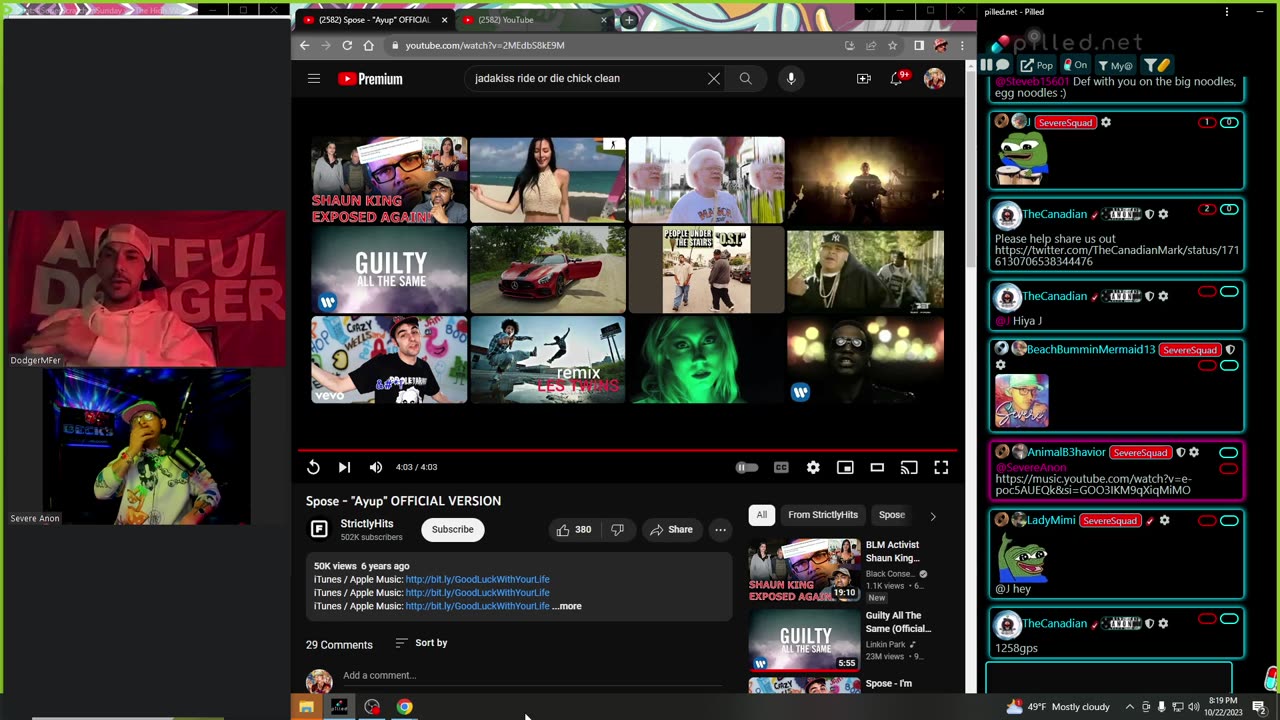
Task: Switch to miniplayer mode
Action: click(x=845, y=467)
